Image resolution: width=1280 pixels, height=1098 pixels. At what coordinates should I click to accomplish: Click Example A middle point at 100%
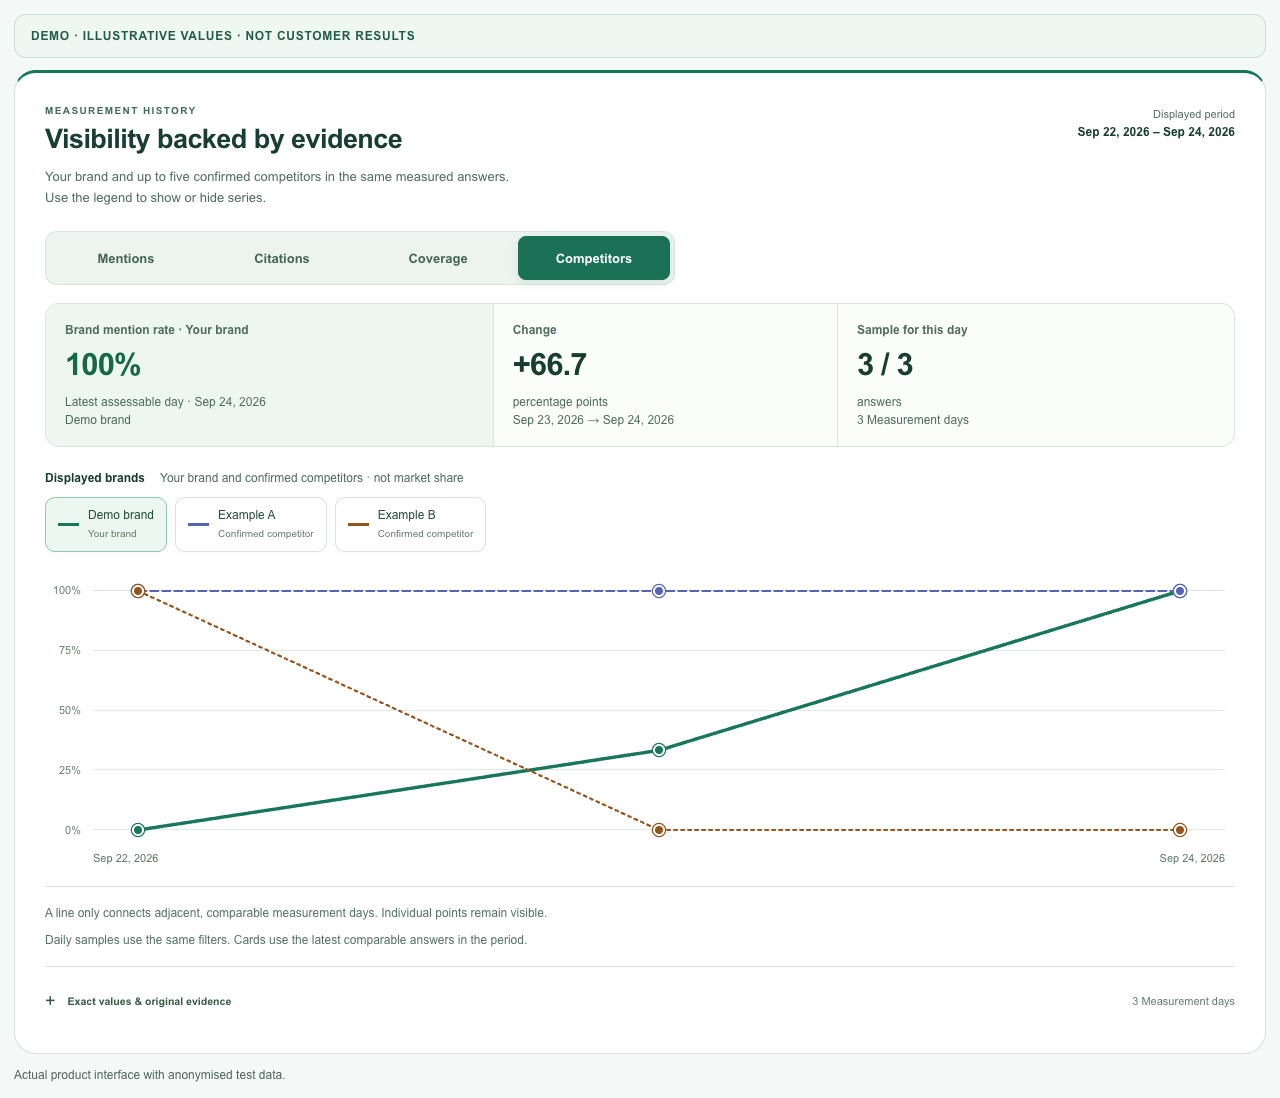[x=659, y=591]
